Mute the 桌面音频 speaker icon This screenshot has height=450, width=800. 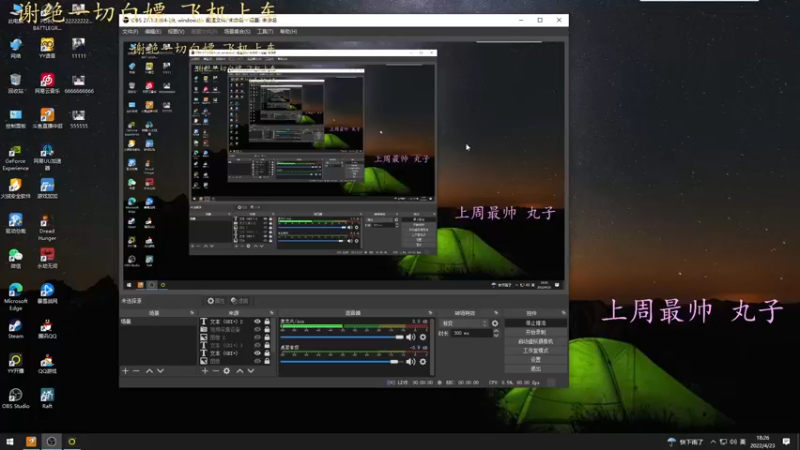[x=411, y=362]
